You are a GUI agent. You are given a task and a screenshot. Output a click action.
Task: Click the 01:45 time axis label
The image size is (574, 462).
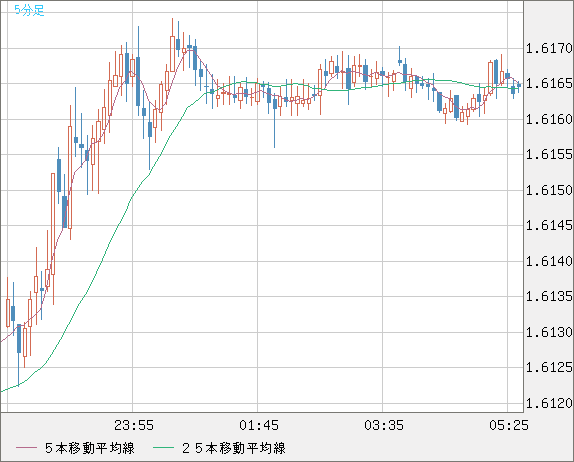(x=259, y=425)
